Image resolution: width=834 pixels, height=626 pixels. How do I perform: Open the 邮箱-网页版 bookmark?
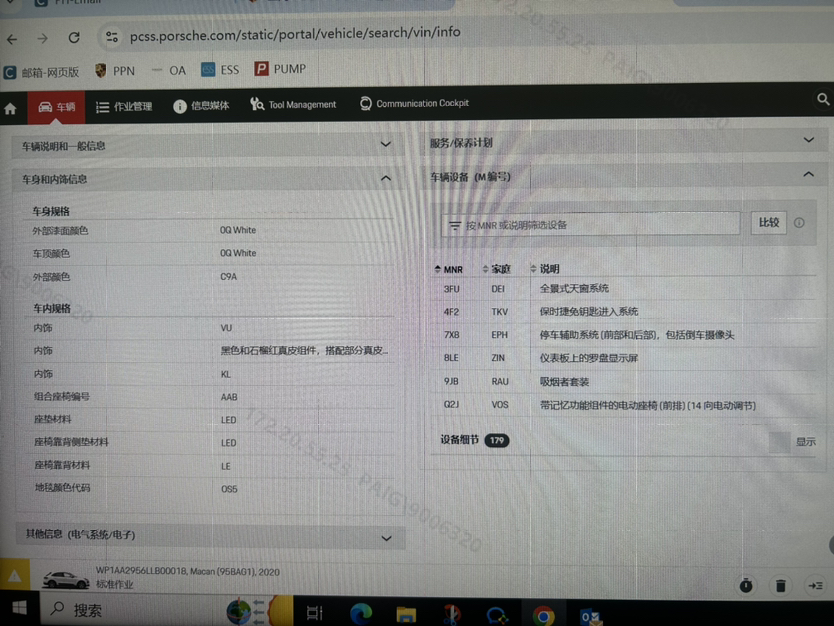click(41, 72)
